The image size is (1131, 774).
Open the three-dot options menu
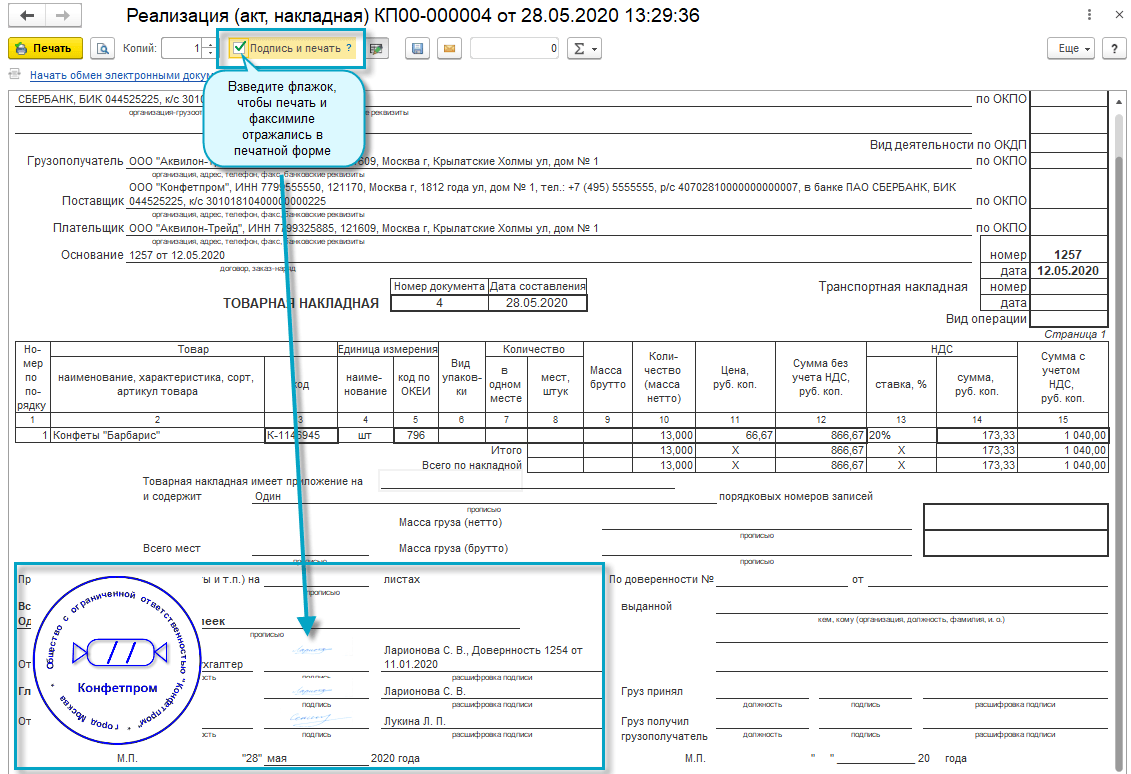coord(1089,14)
